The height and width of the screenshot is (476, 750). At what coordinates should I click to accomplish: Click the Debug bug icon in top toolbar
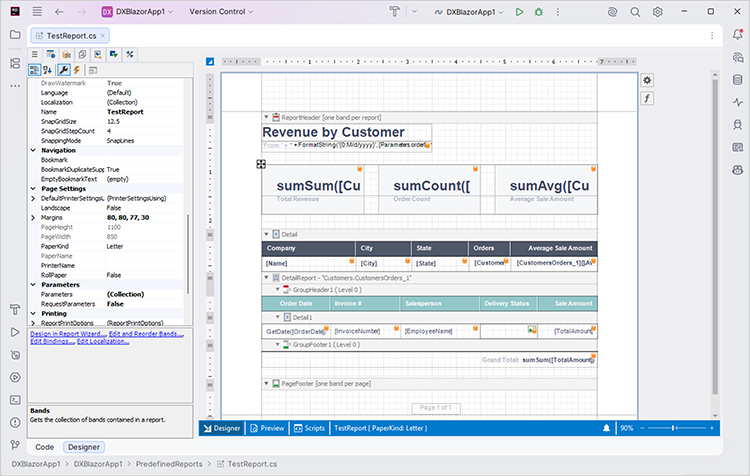(x=539, y=12)
